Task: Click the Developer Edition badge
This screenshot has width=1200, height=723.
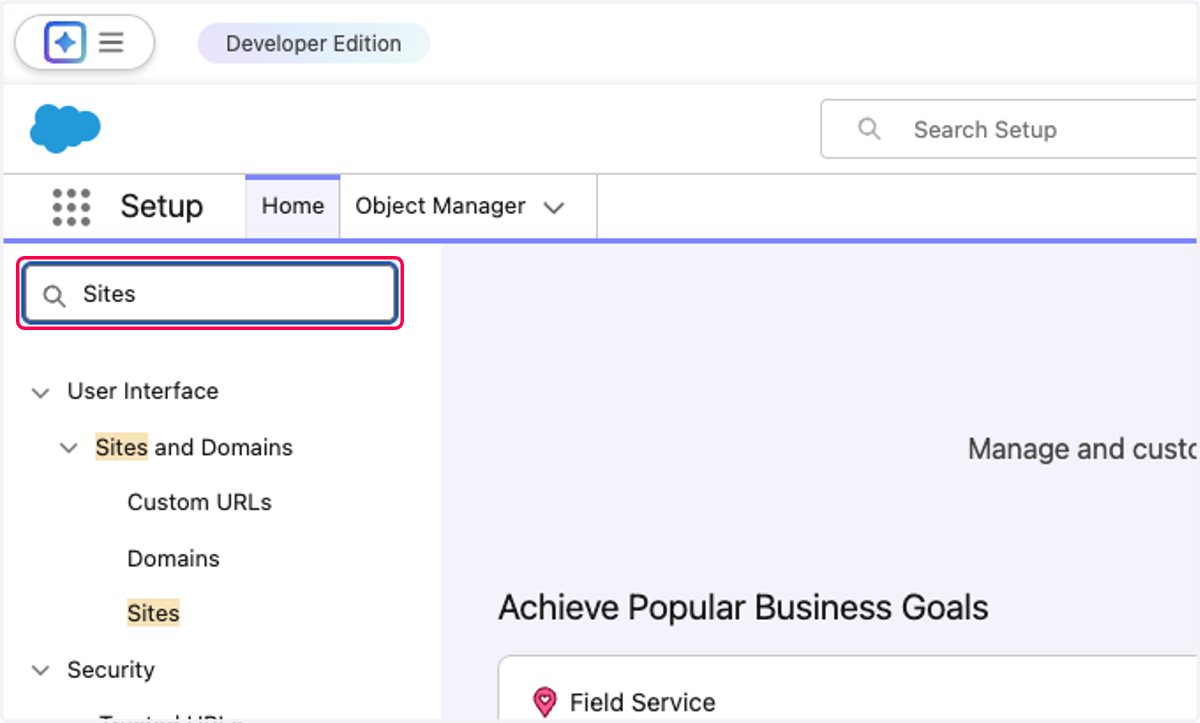Action: tap(313, 44)
